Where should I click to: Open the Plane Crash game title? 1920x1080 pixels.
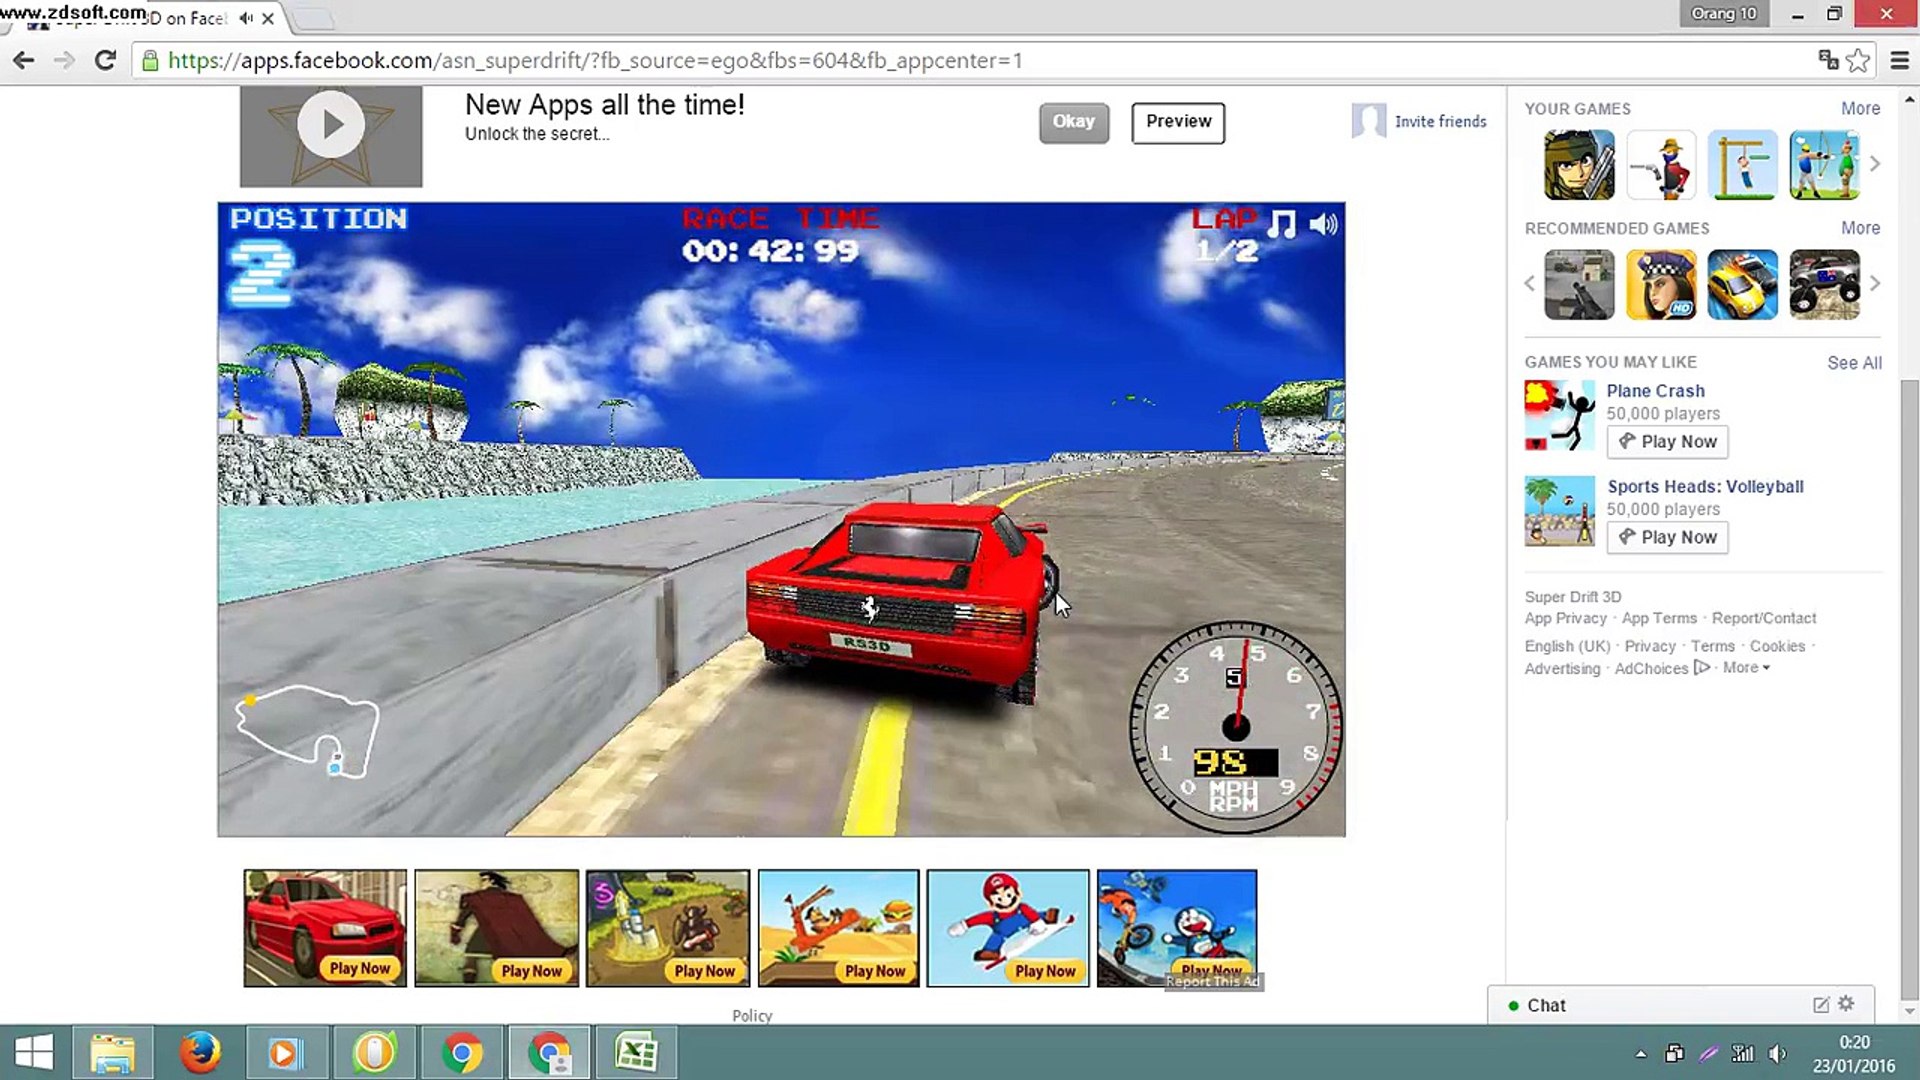click(1655, 391)
